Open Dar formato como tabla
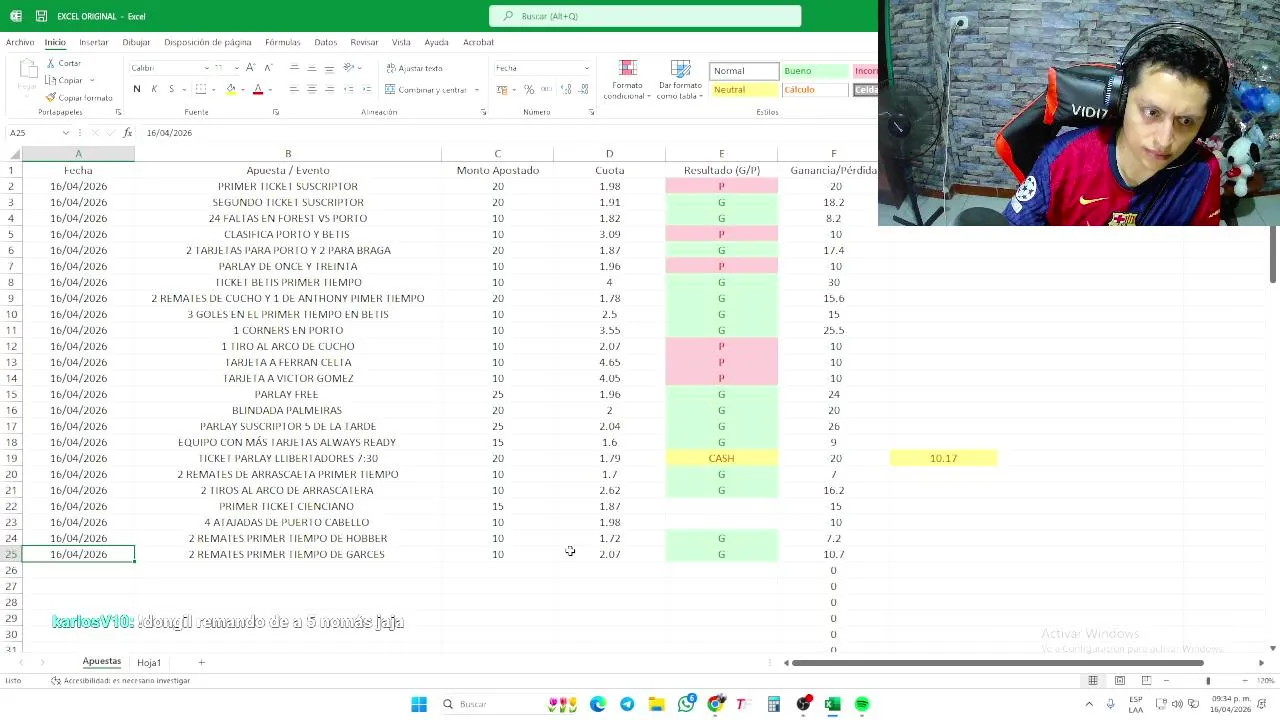Image resolution: width=1280 pixels, height=720 pixels. click(x=680, y=80)
